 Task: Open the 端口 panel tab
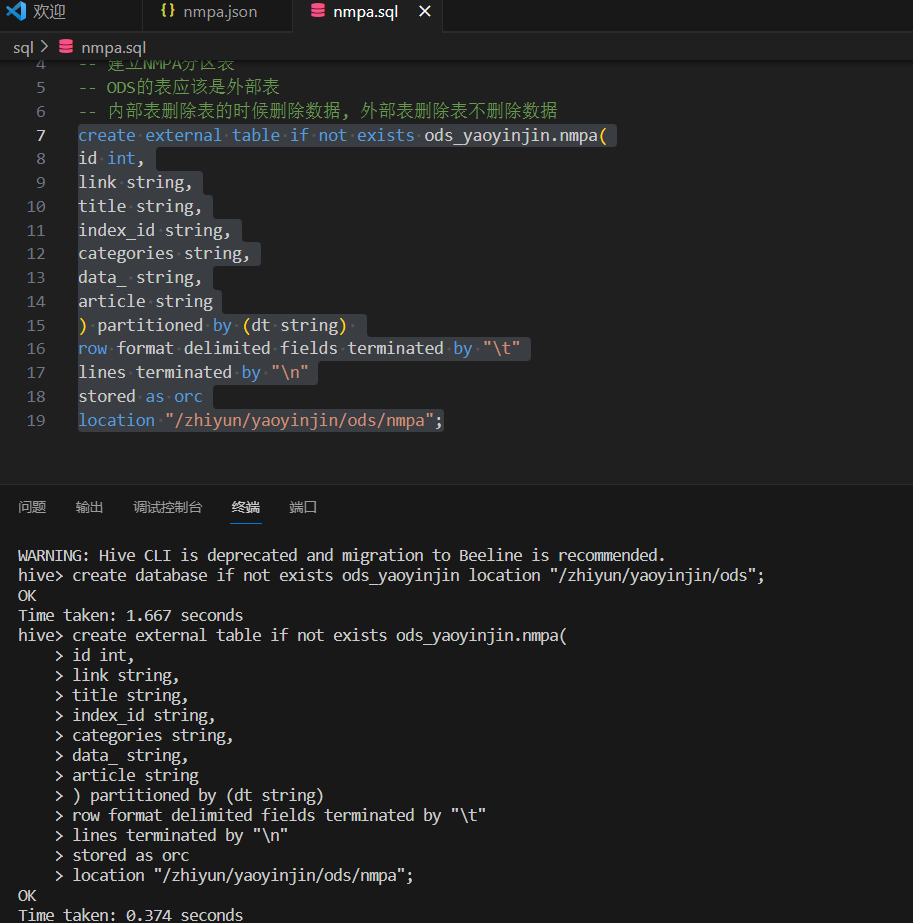pyautogui.click(x=303, y=507)
